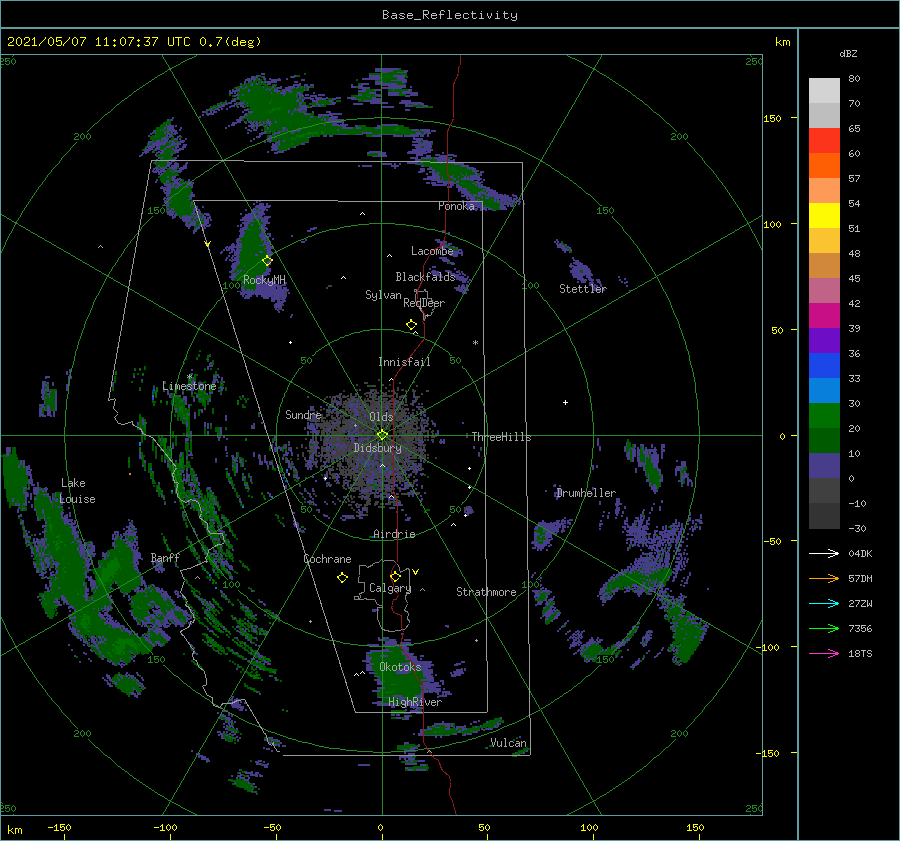Click the orange 57DM arrow in legend

point(824,579)
